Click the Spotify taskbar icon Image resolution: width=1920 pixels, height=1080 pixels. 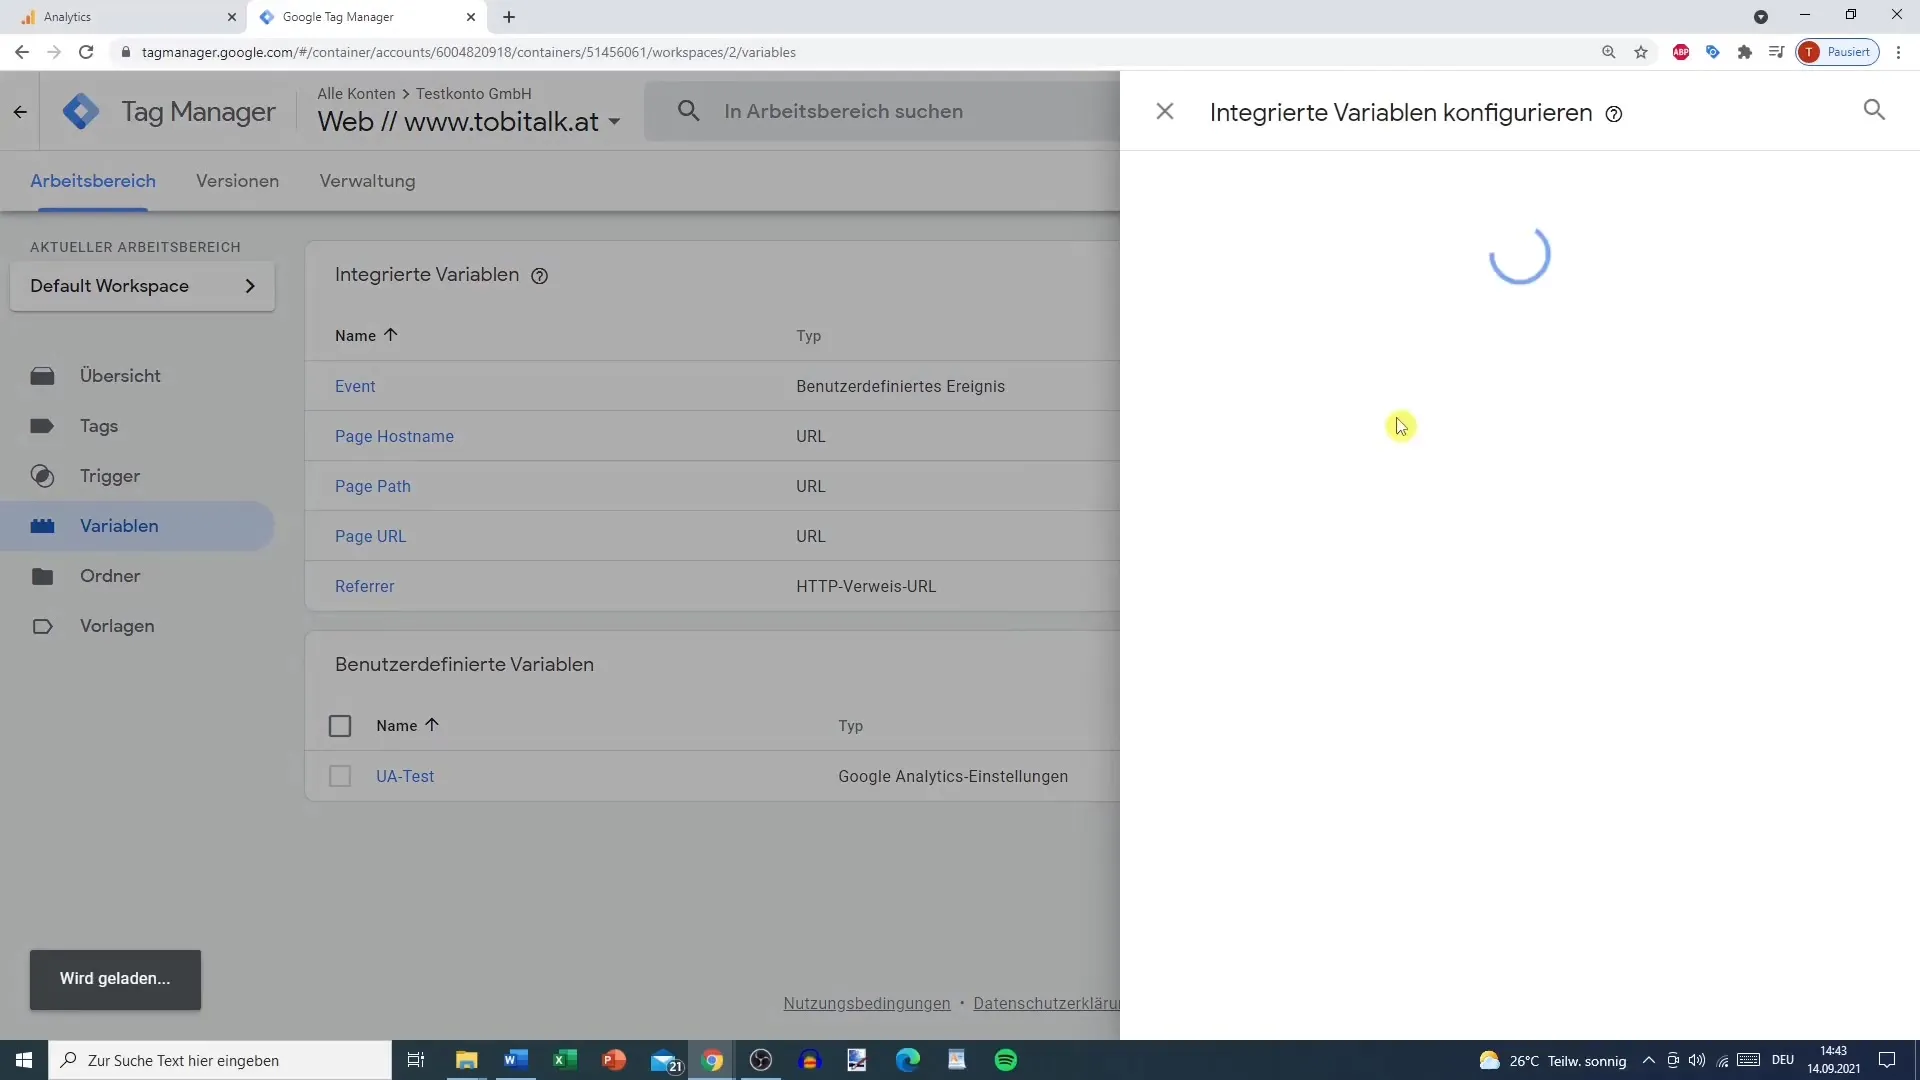pyautogui.click(x=1005, y=1059)
